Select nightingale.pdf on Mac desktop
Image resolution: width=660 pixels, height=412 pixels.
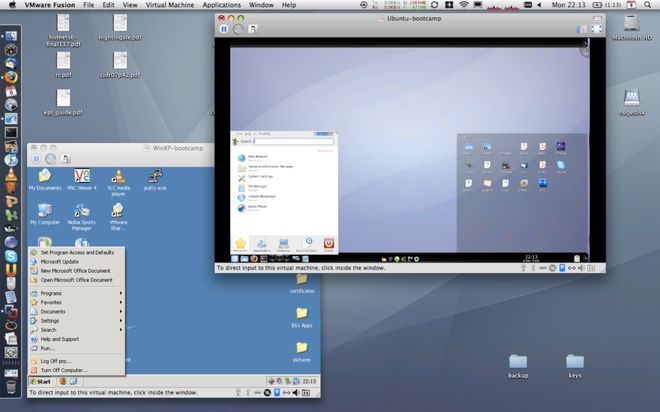tap(120, 27)
